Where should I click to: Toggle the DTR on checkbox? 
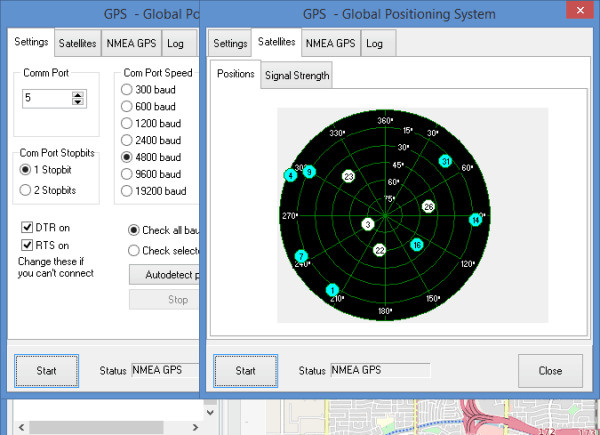pyautogui.click(x=28, y=227)
